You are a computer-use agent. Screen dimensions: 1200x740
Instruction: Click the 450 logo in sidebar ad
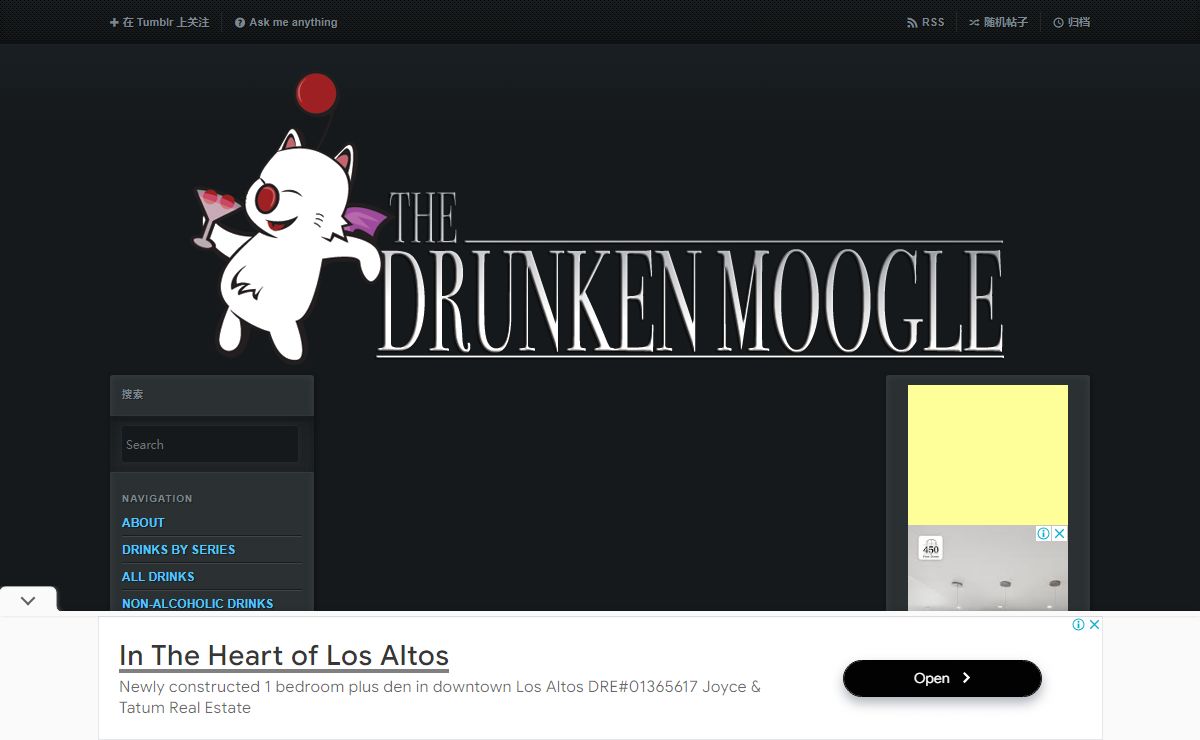(x=931, y=549)
